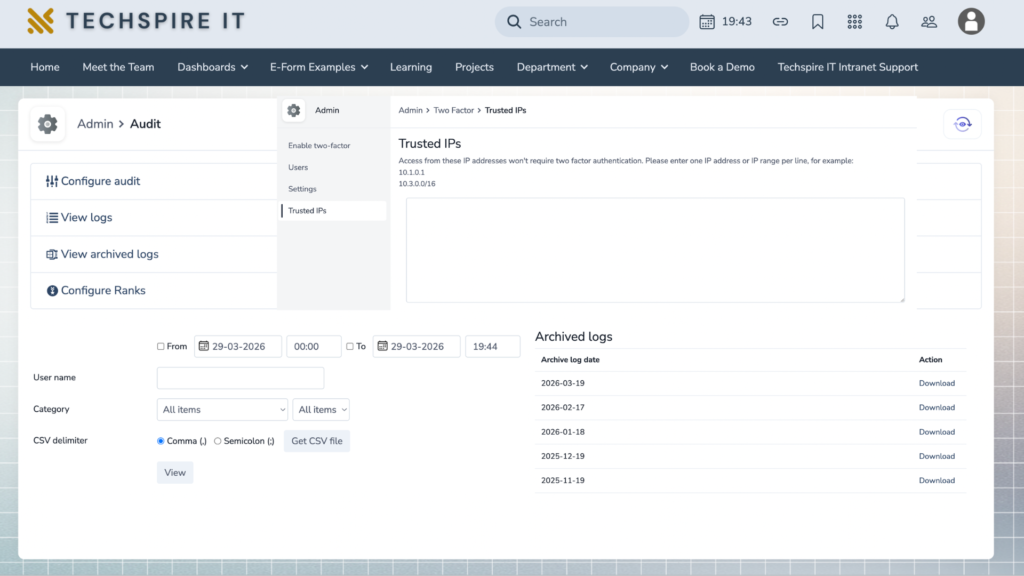The image size is (1024, 576).
Task: Open the first Category dropdown
Action: (x=222, y=409)
